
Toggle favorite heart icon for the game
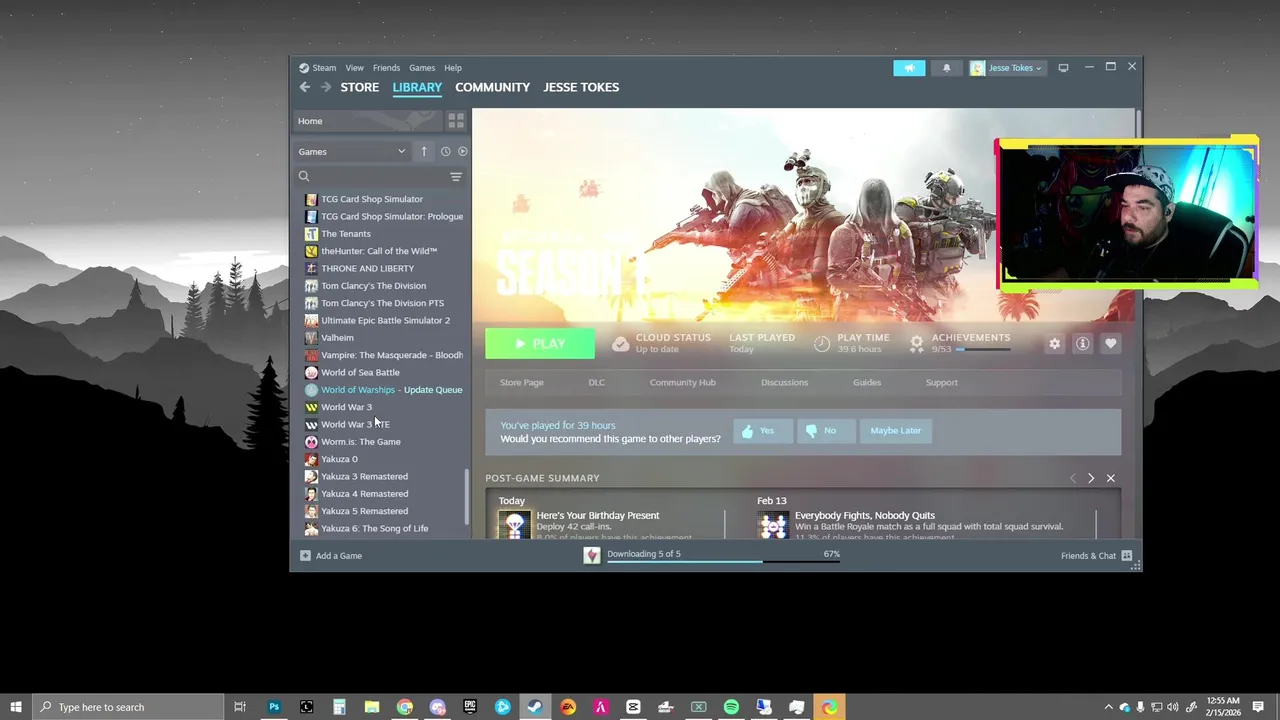(1110, 344)
